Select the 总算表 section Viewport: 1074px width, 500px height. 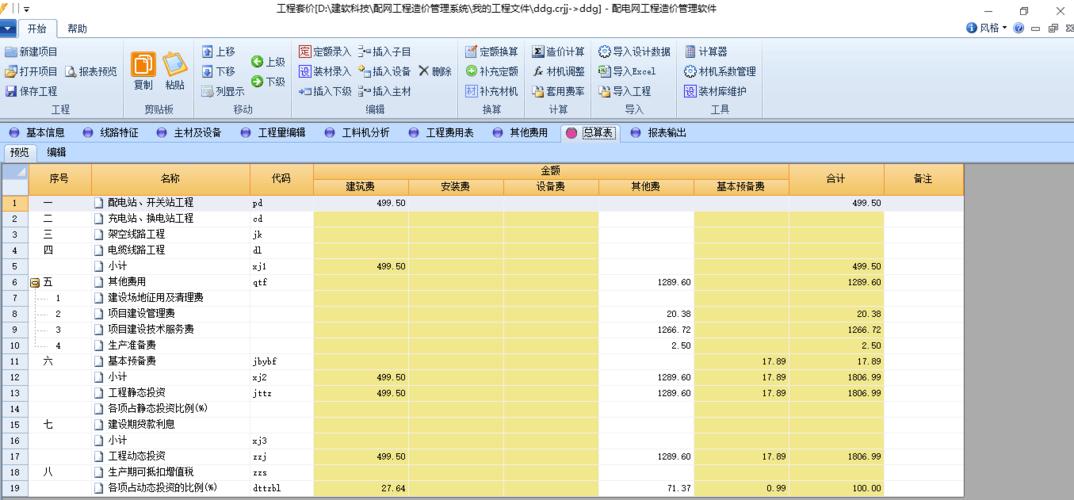point(590,133)
